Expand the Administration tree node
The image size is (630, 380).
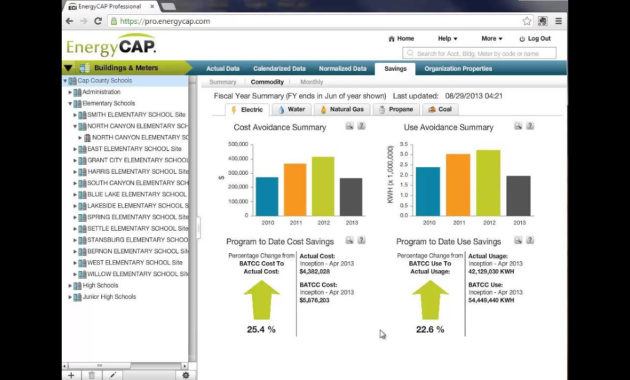click(x=70, y=92)
